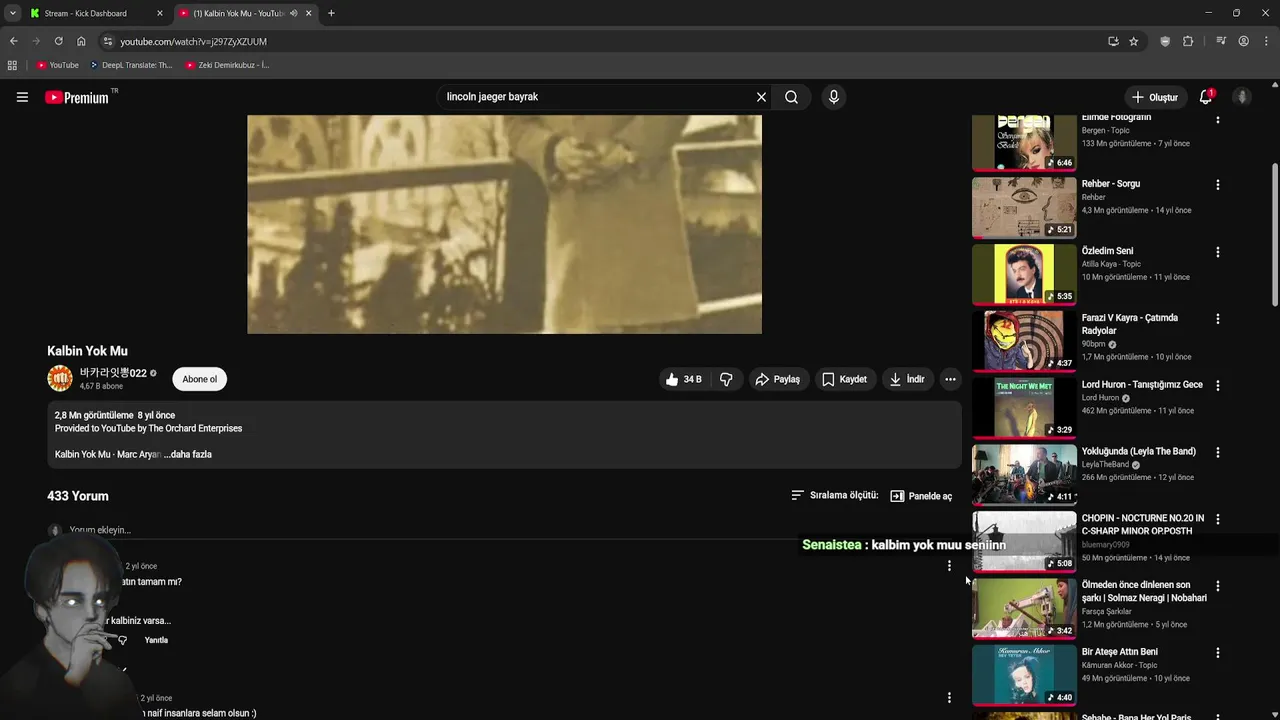The width and height of the screenshot is (1280, 720).
Task: Open the channel avatar under the title
Action: pyautogui.click(x=60, y=379)
